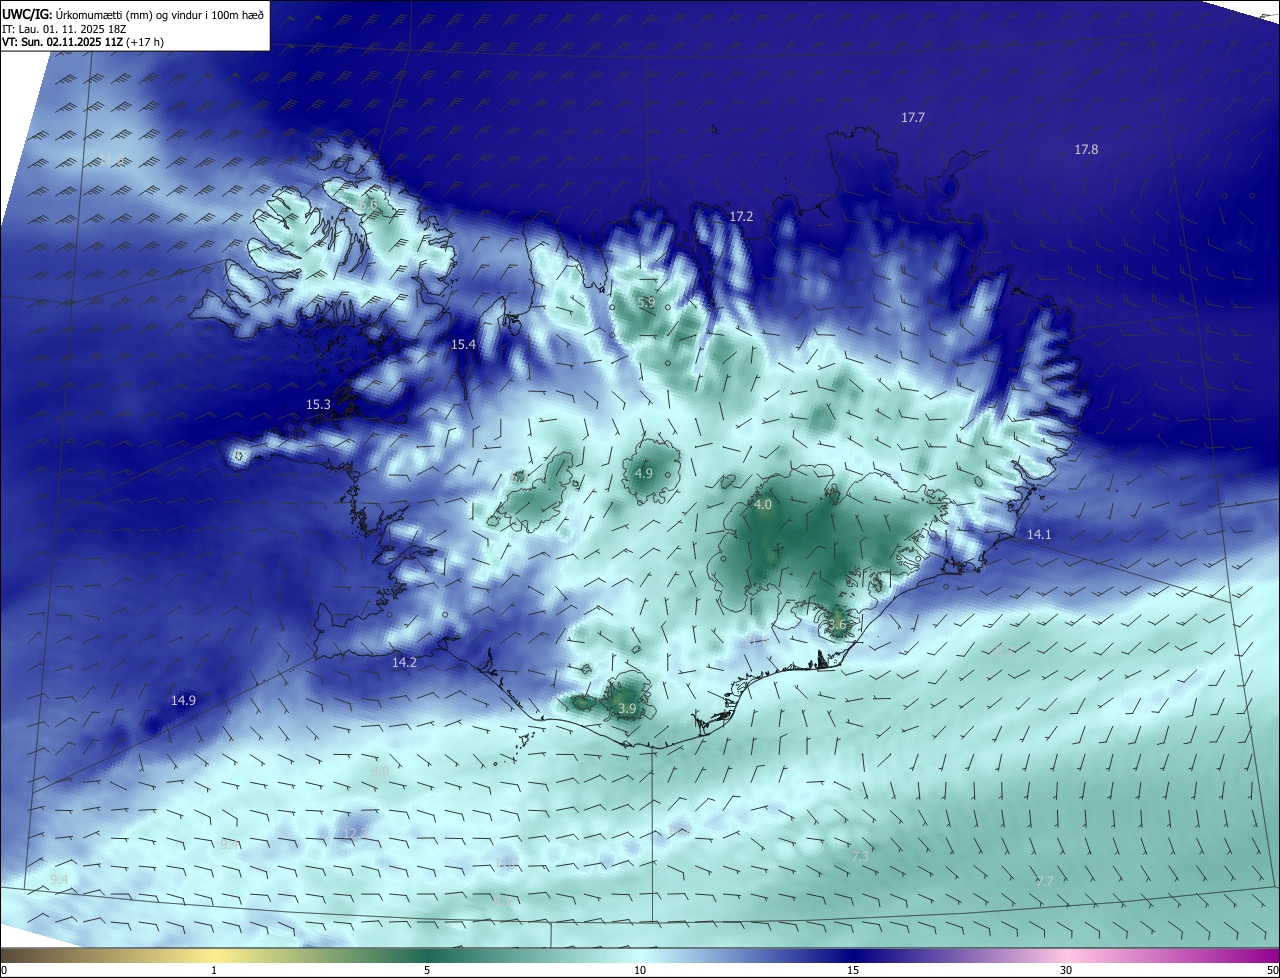Click the 14.1 value label on the map
Image resolution: width=1280 pixels, height=978 pixels.
1039,535
